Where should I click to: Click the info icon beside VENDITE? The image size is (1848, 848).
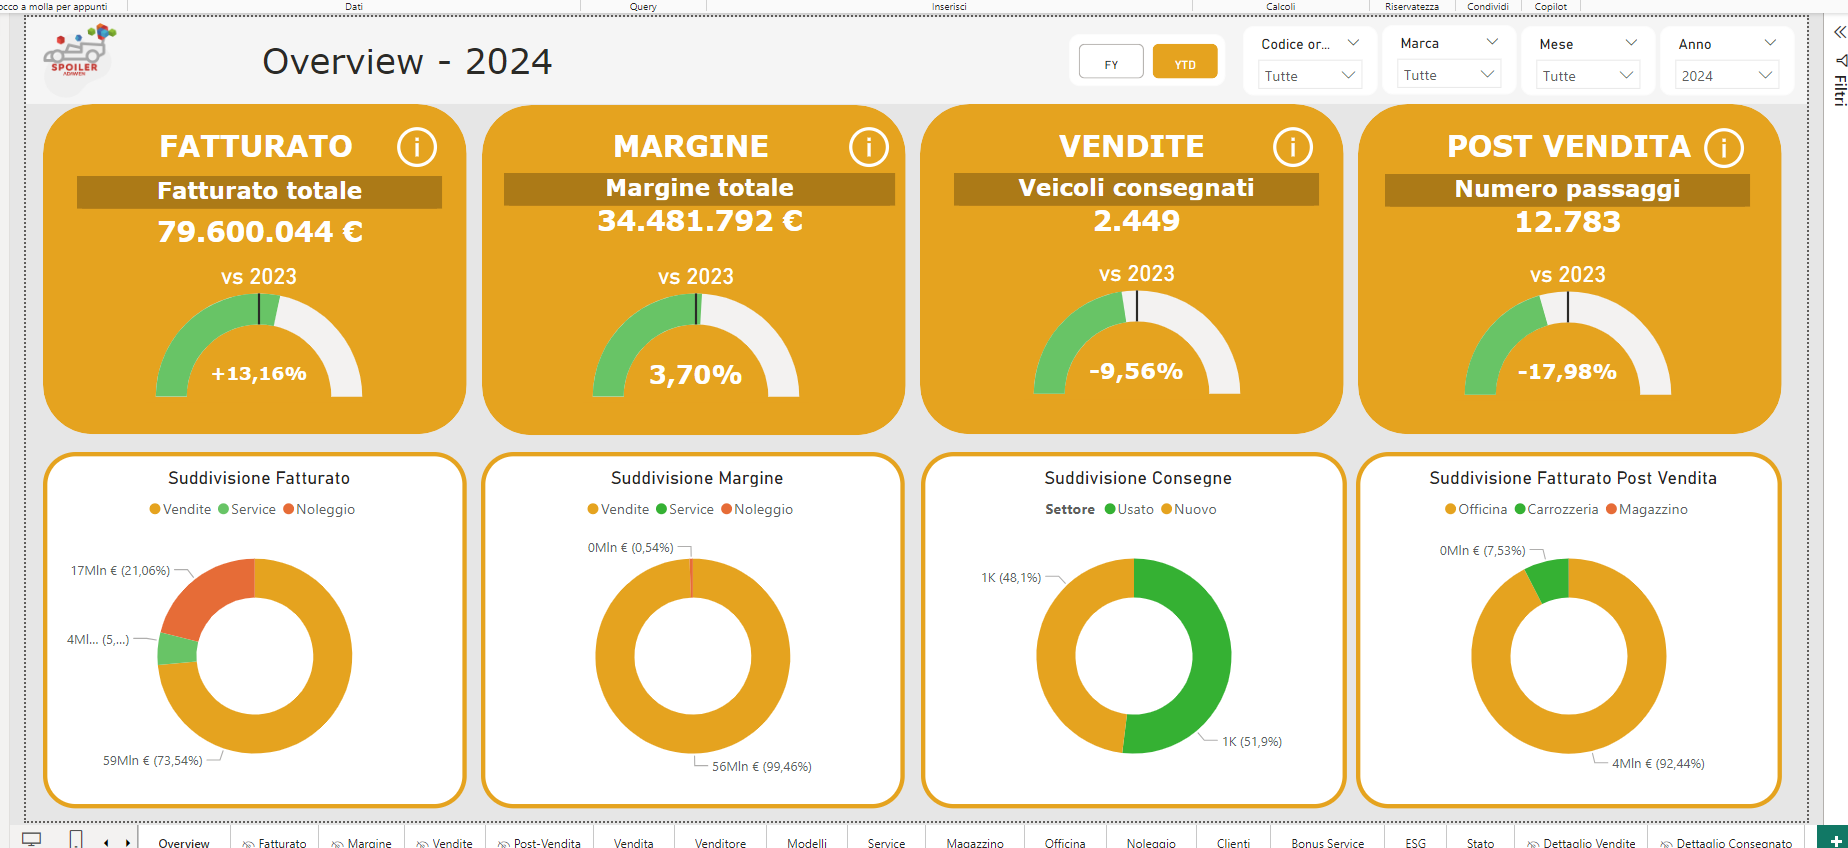[1293, 147]
